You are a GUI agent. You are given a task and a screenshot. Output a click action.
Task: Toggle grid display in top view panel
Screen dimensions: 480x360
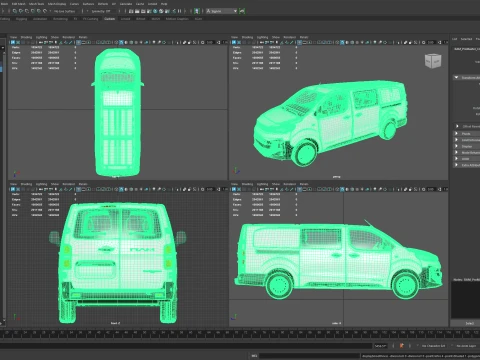78,43
